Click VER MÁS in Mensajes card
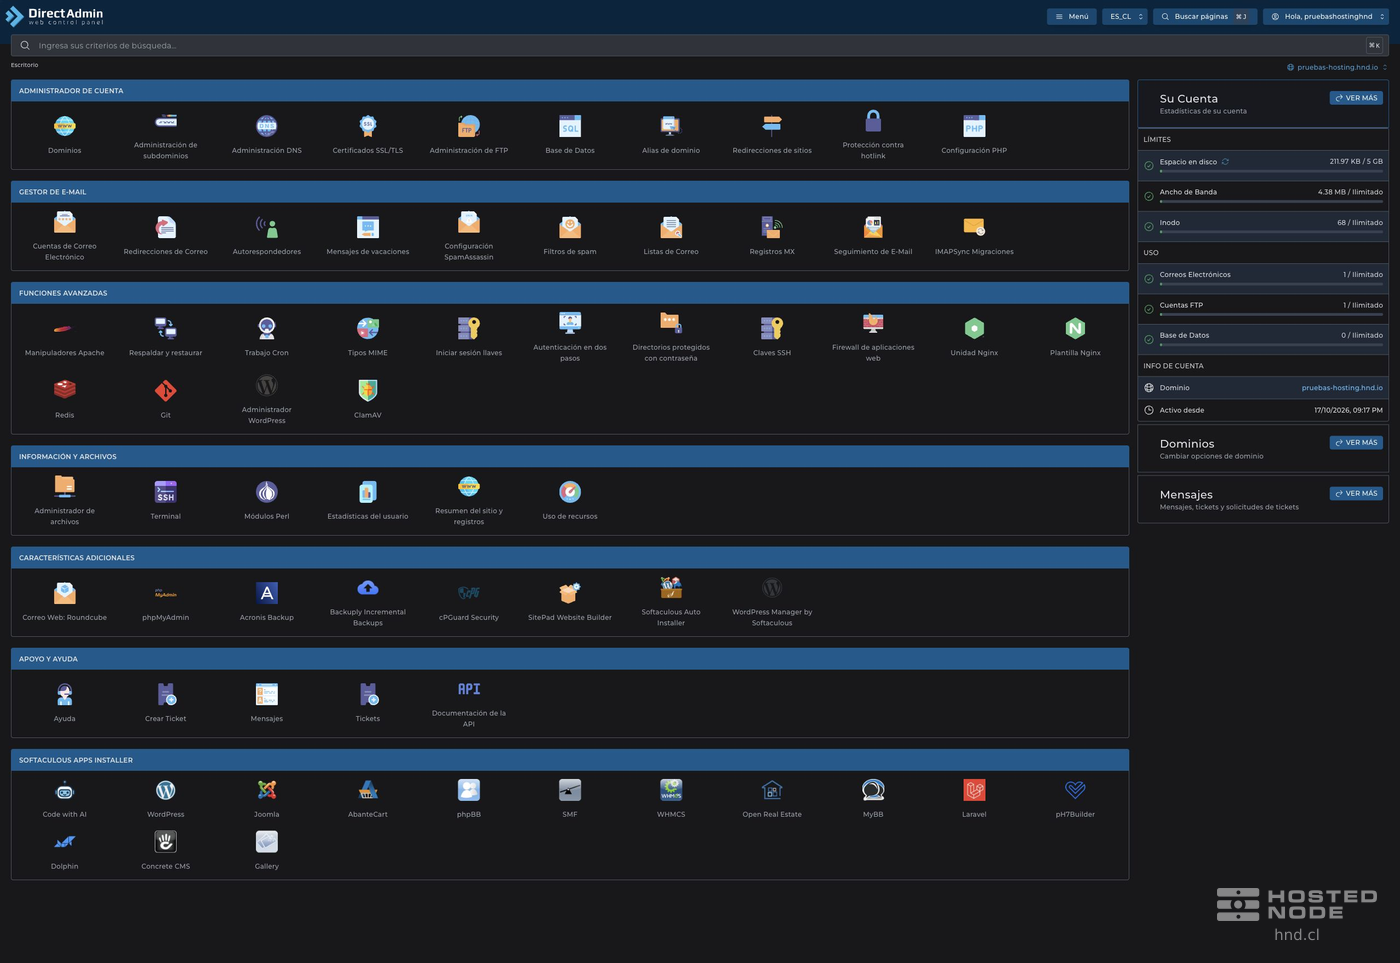The width and height of the screenshot is (1400, 963). (1356, 493)
